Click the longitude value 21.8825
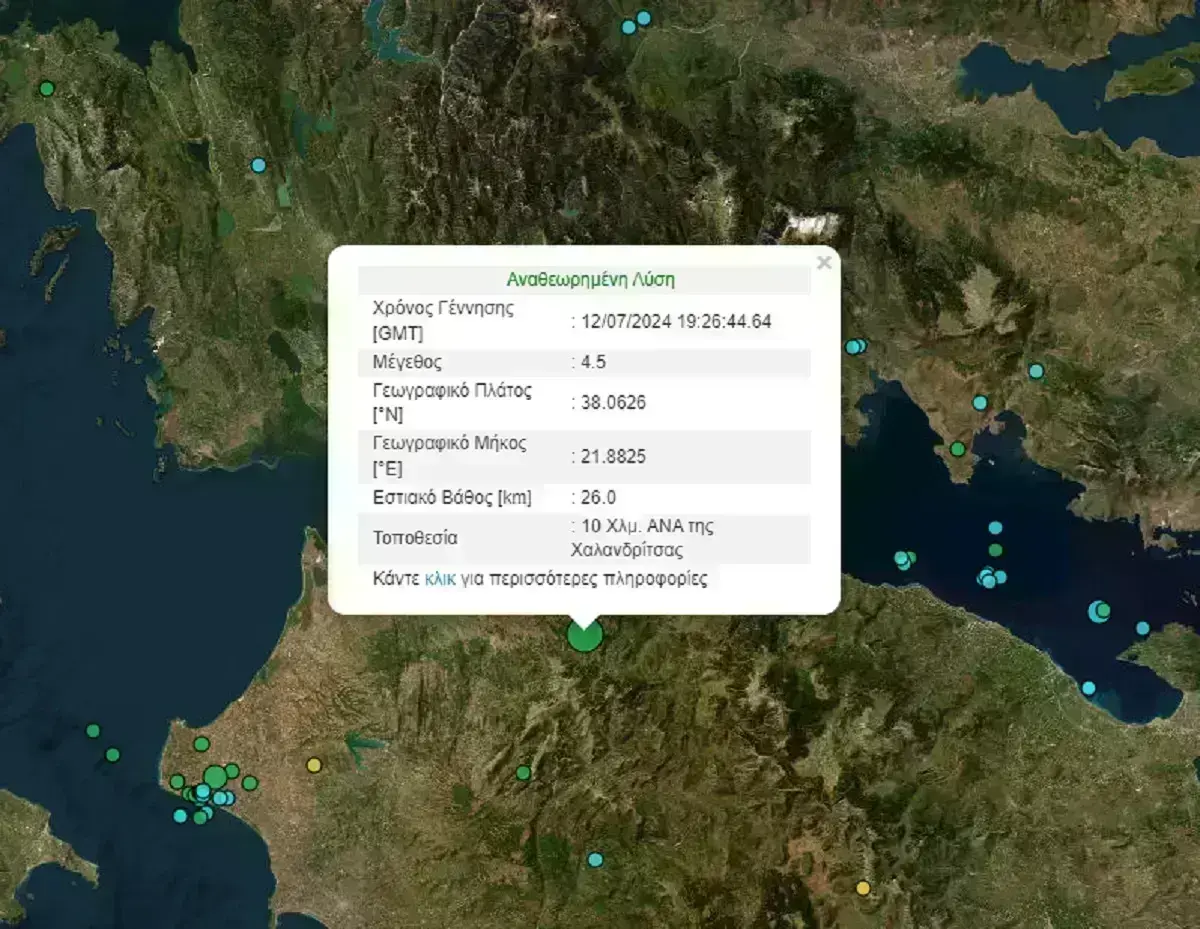1200x929 pixels. coord(614,457)
